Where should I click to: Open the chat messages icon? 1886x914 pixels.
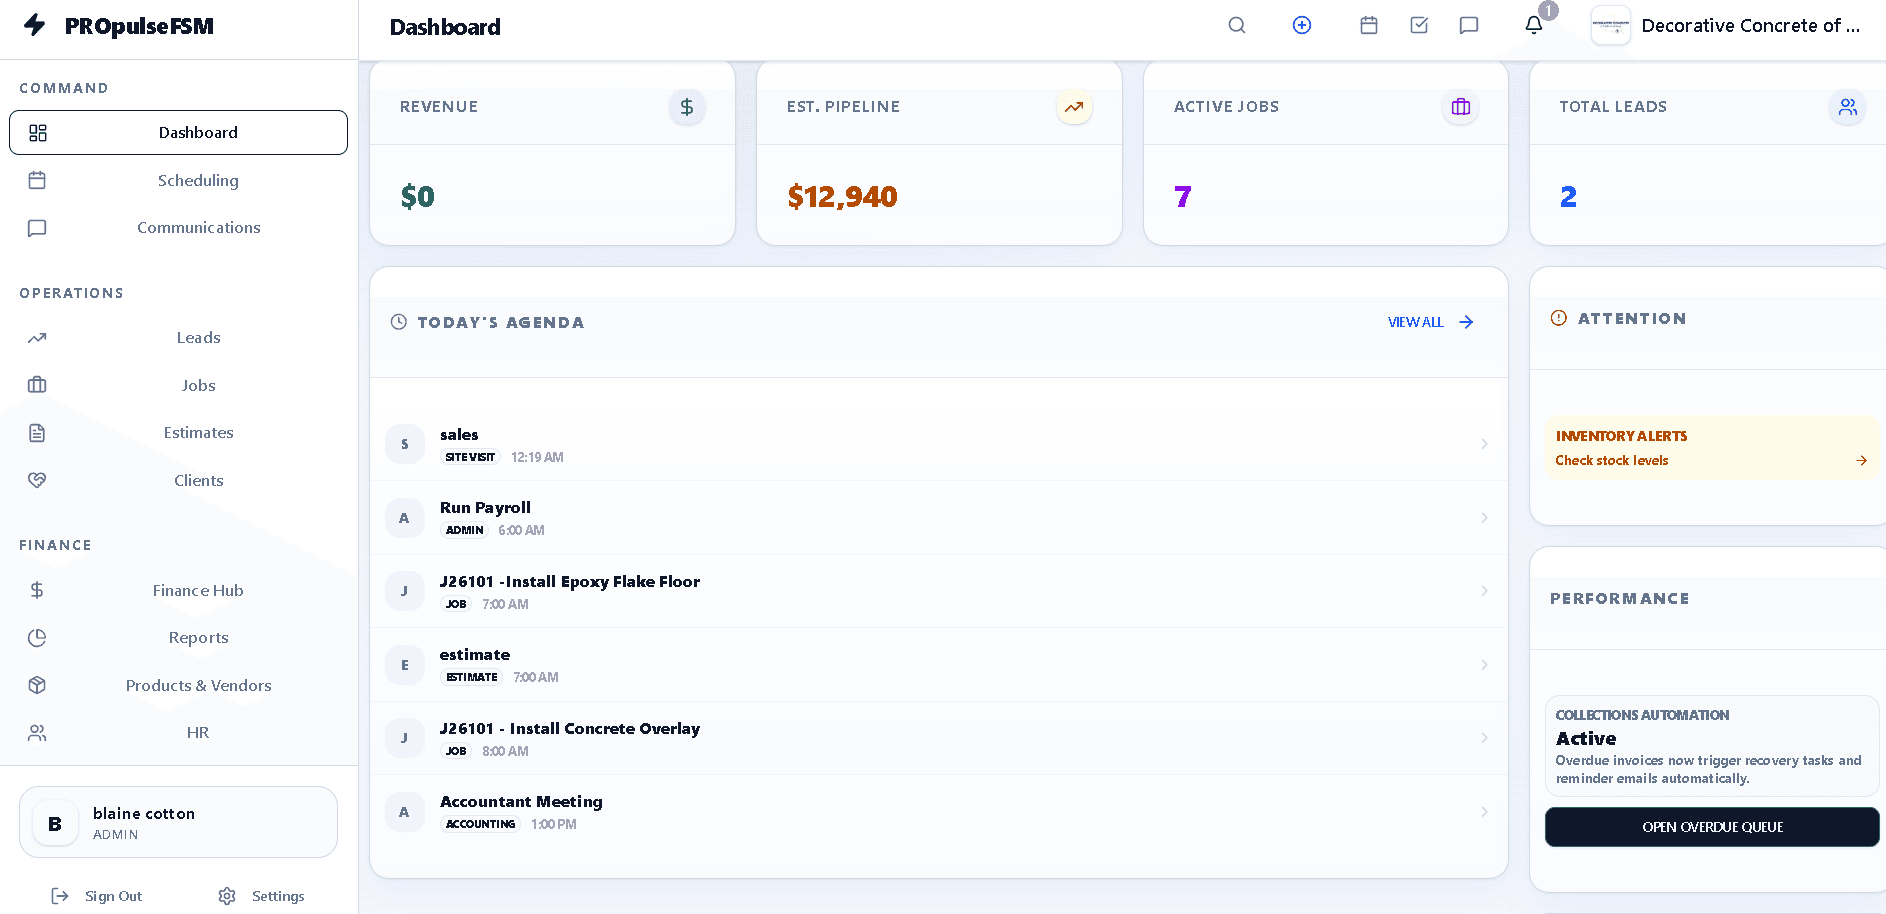(1468, 25)
